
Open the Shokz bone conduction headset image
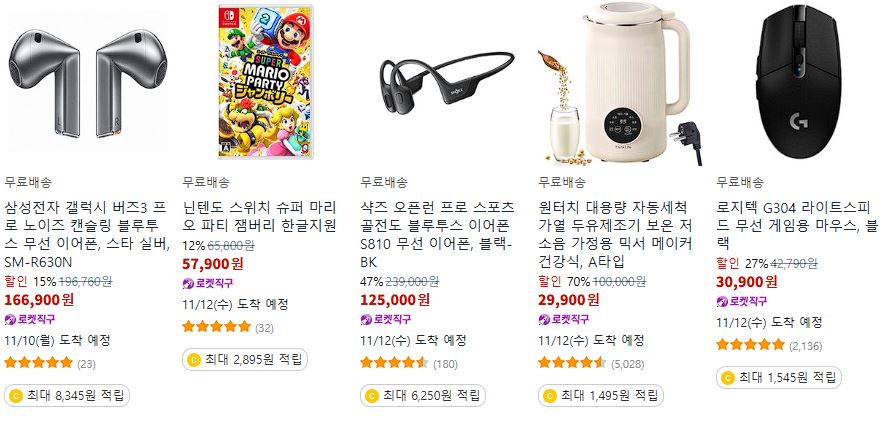(x=447, y=80)
